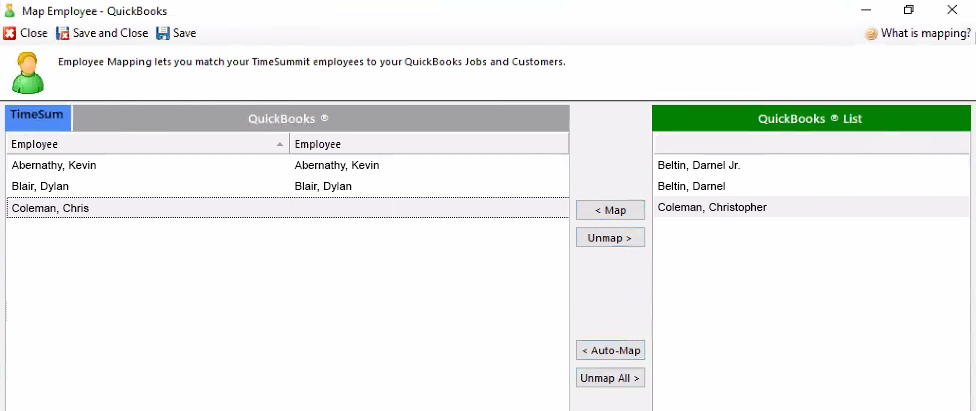Click the sort arrow in Employee header
The height and width of the screenshot is (411, 976).
tap(280, 144)
